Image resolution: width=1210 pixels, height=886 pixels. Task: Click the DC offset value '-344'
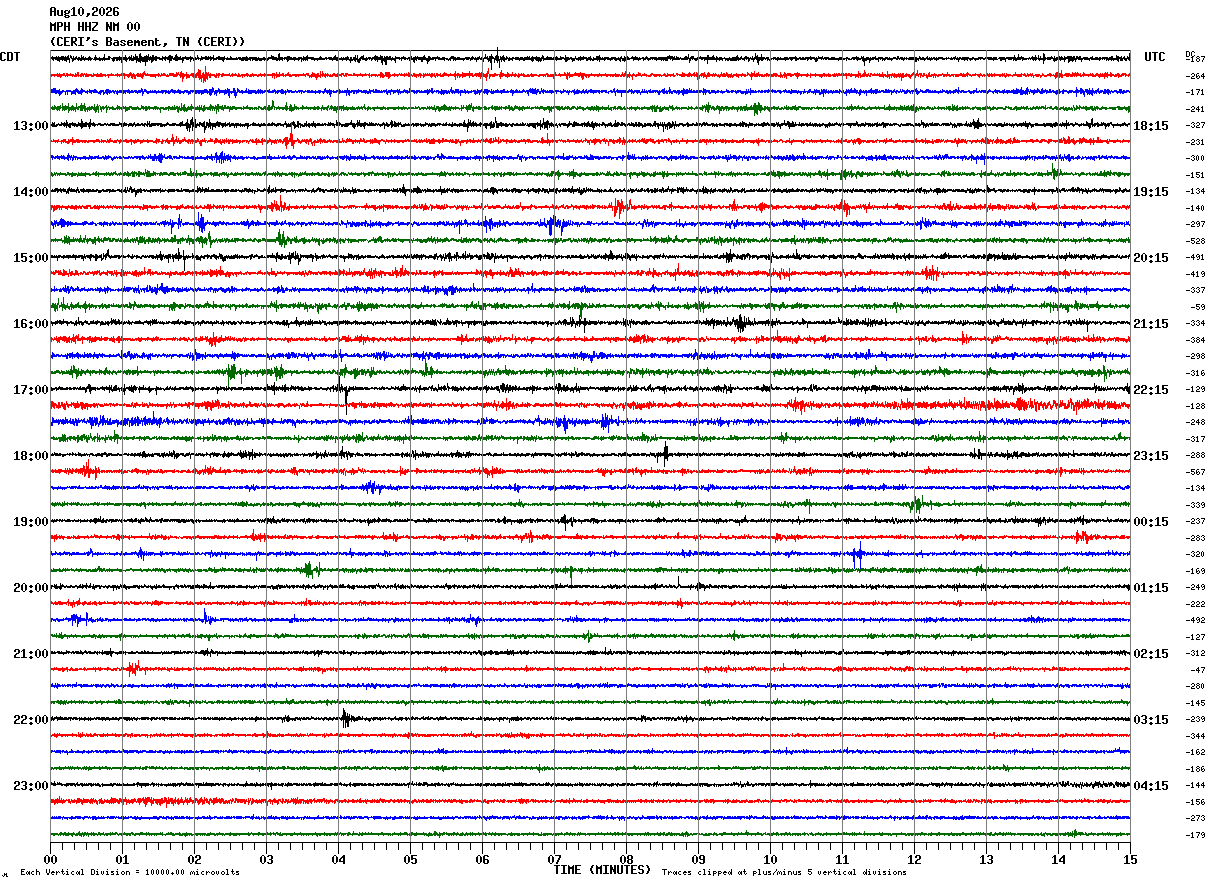pyautogui.click(x=1195, y=736)
